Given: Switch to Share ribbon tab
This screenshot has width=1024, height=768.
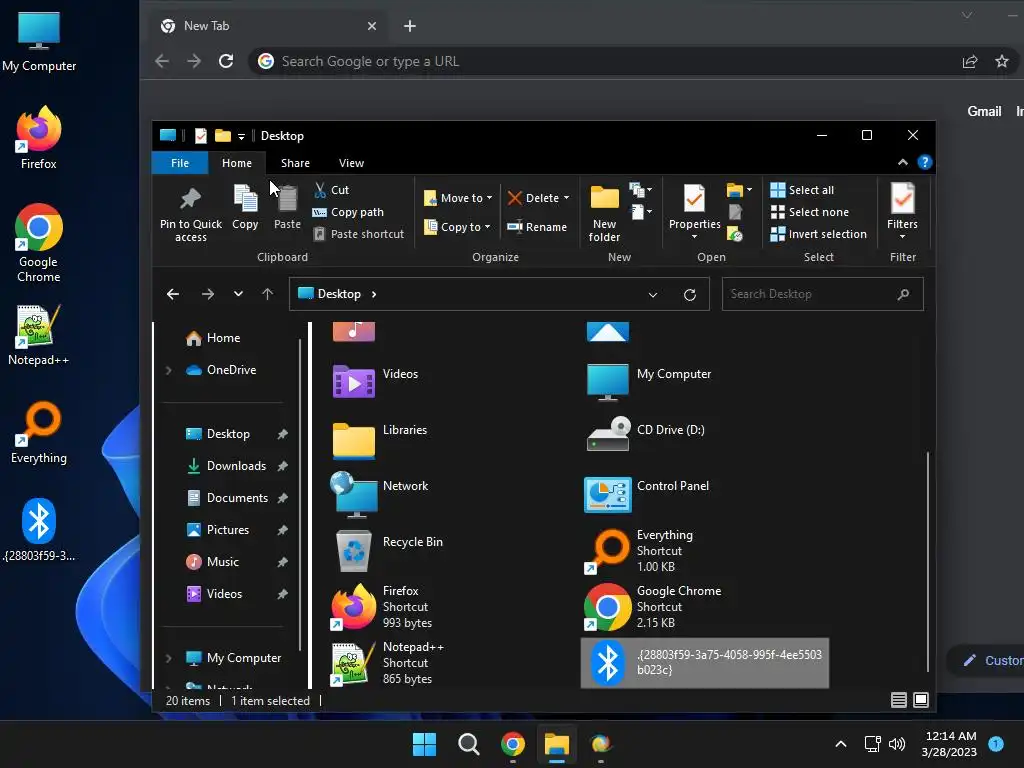Looking at the screenshot, I should click(295, 163).
